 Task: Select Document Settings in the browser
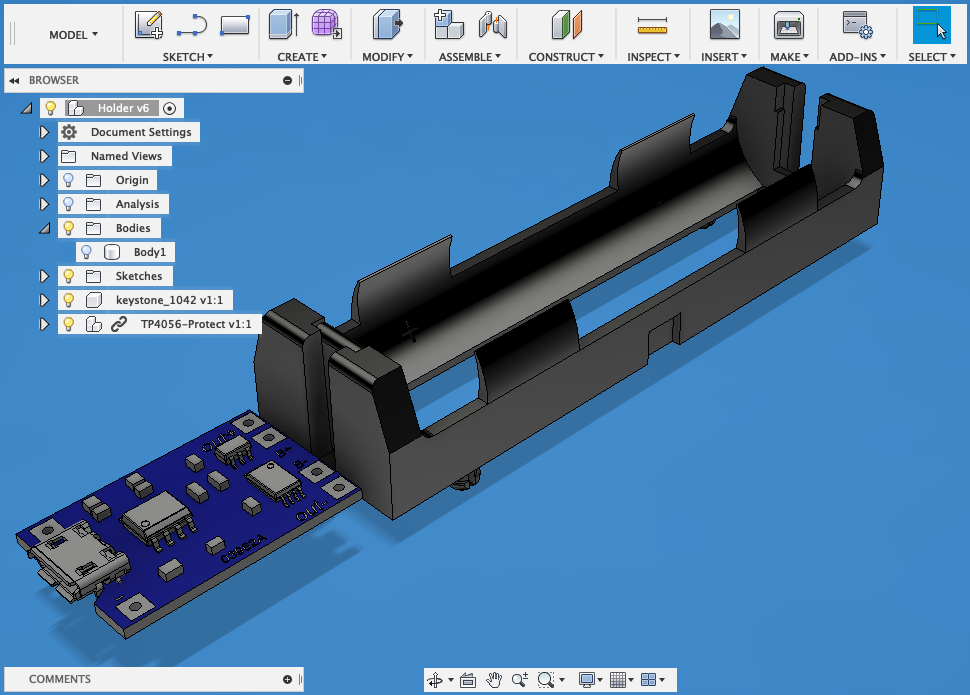point(140,132)
